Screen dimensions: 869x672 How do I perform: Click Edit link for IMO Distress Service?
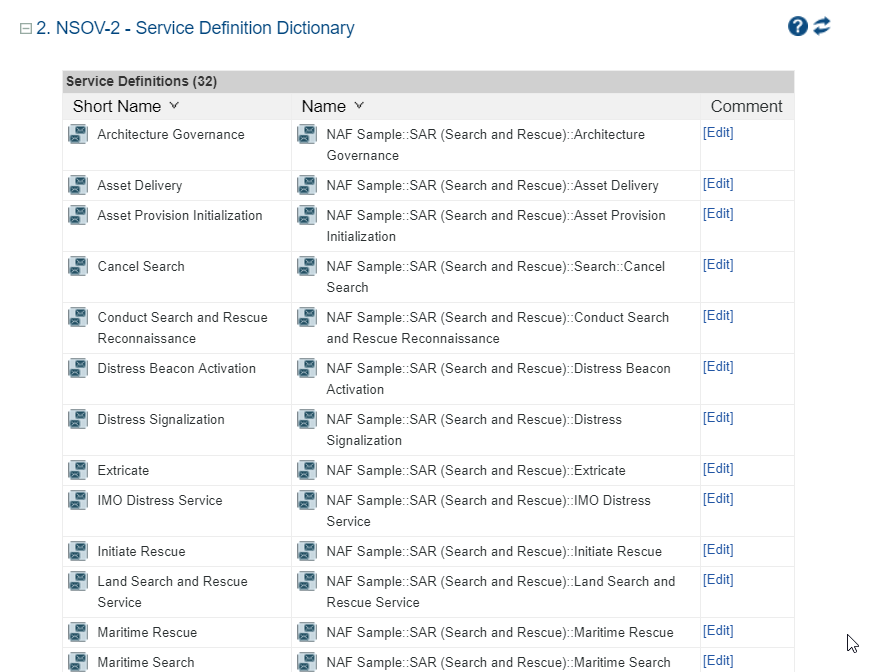tap(718, 499)
